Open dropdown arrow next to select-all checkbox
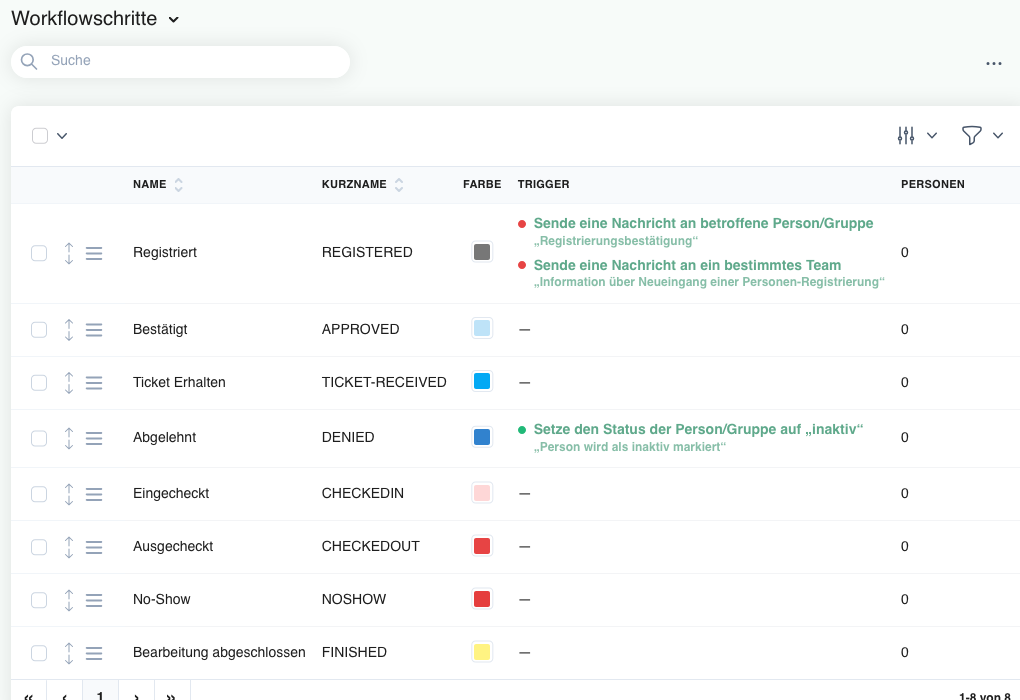Screen dimensions: 1020x700 [x=62, y=136]
